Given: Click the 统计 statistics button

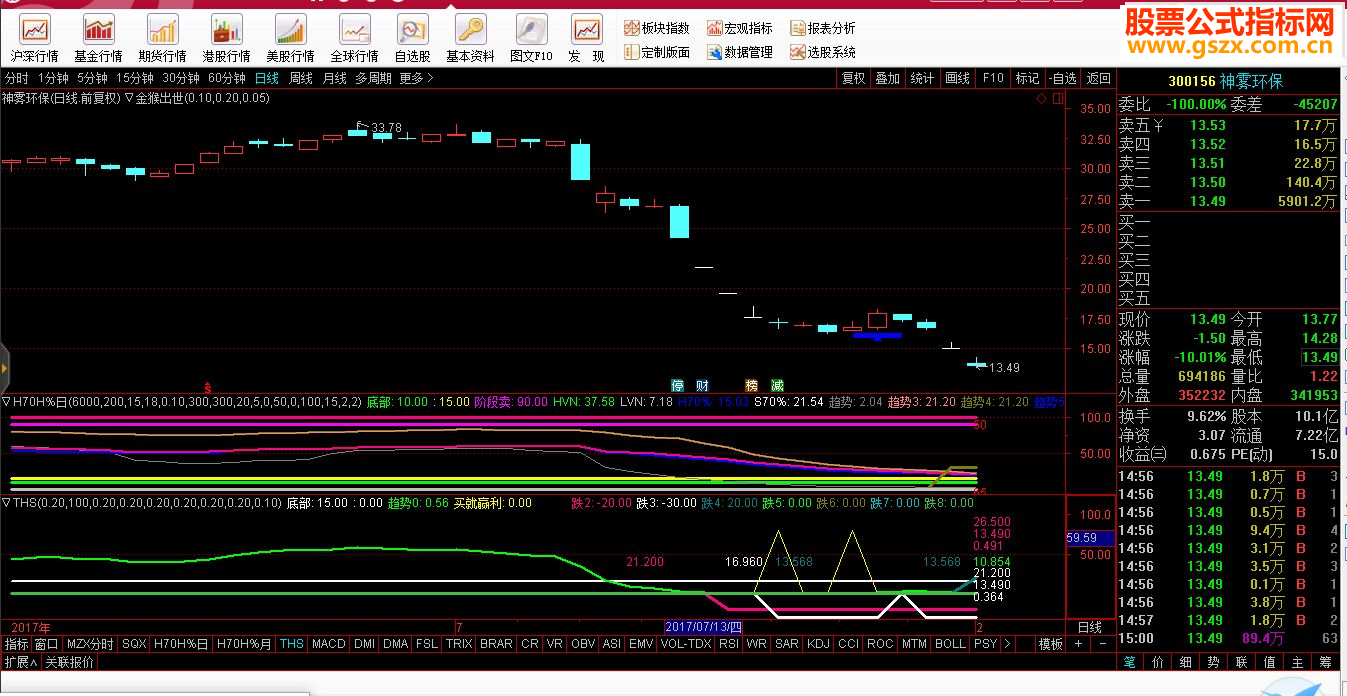Looking at the screenshot, I should 923,78.
